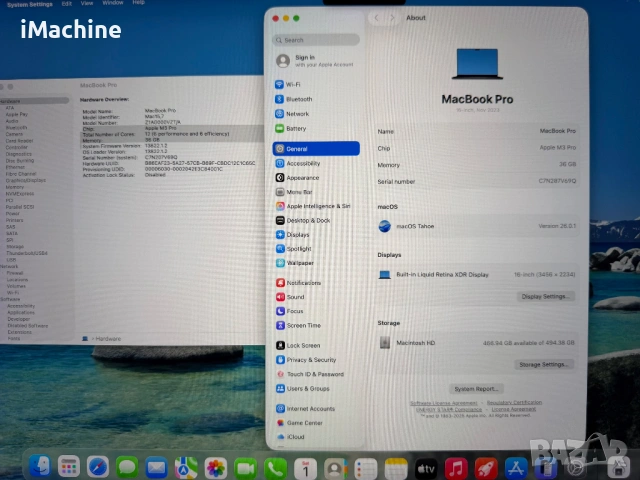
Task: Open the Edit menu in menu bar
Action: coord(67,3)
